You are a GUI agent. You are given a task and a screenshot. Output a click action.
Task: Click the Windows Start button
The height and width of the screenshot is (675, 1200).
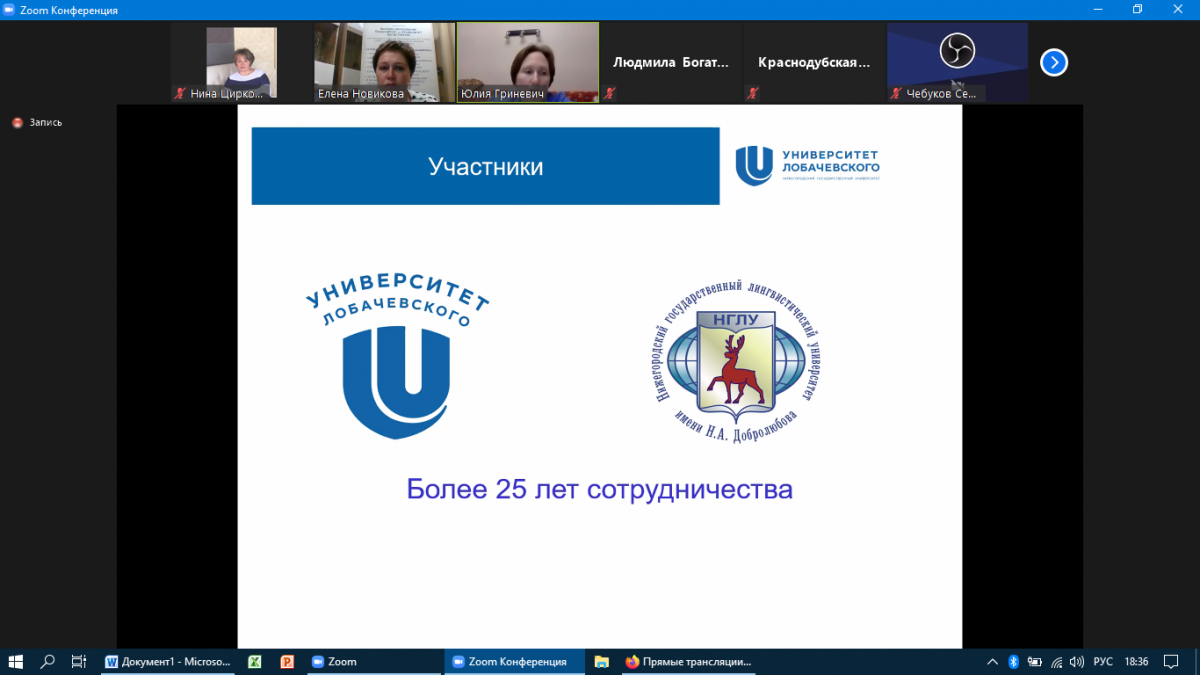[x=16, y=661]
